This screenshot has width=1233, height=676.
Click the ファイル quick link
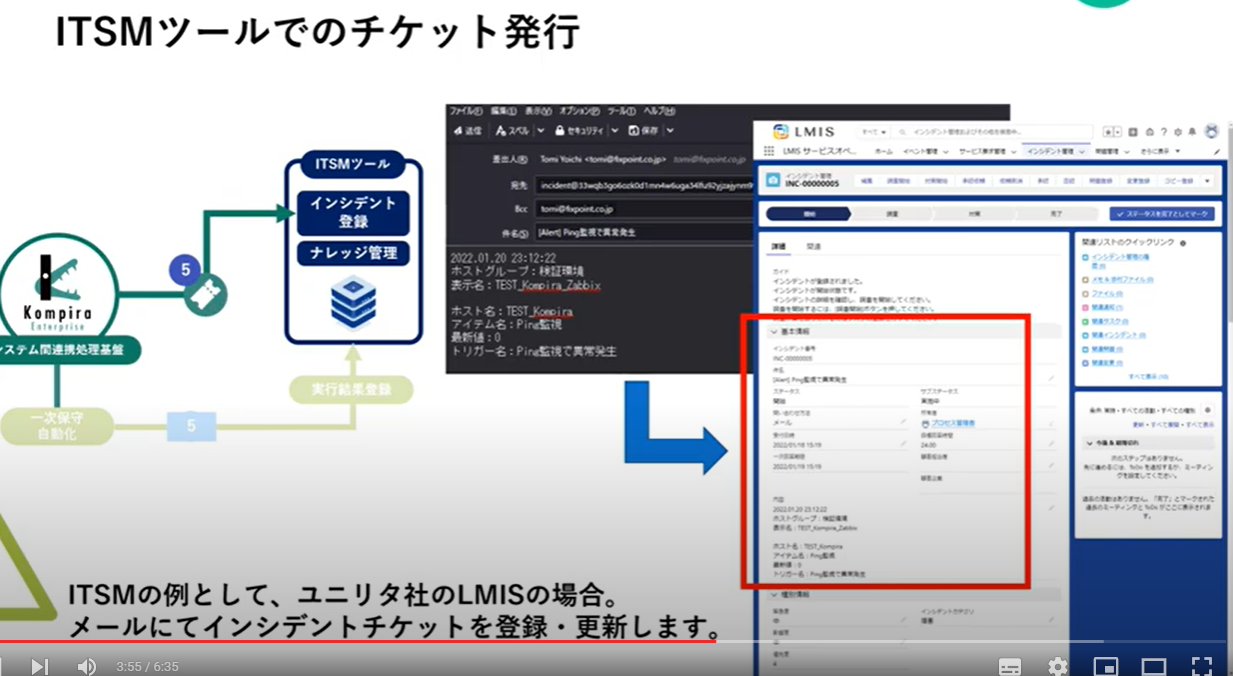click(1105, 294)
